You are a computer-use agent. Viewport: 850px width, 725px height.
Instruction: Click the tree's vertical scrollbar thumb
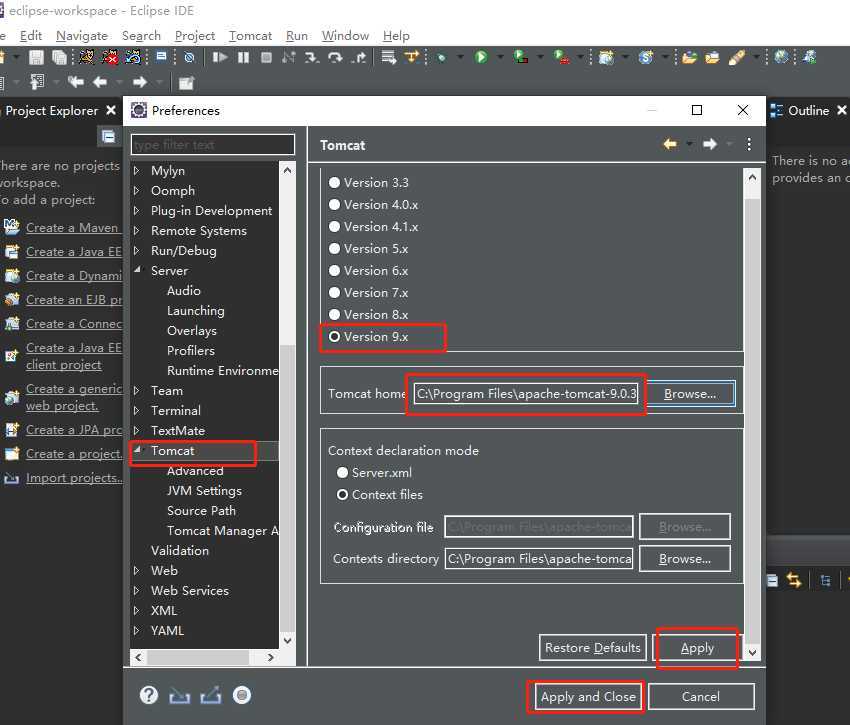click(x=288, y=486)
